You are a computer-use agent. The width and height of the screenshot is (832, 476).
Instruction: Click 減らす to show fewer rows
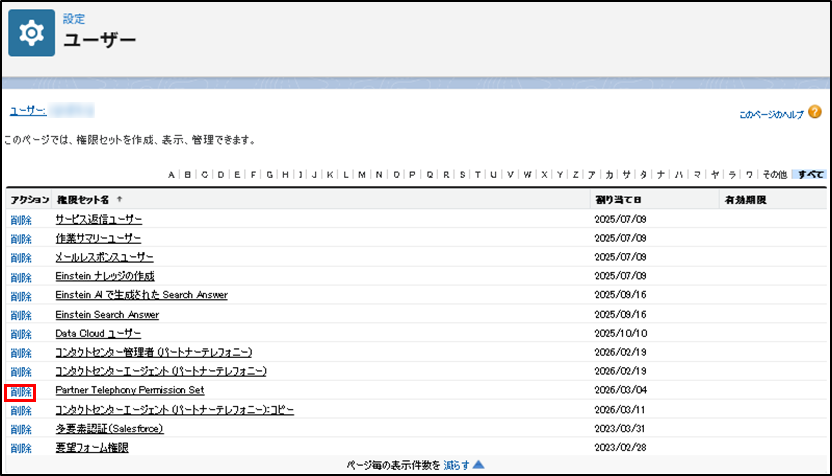tap(456, 465)
